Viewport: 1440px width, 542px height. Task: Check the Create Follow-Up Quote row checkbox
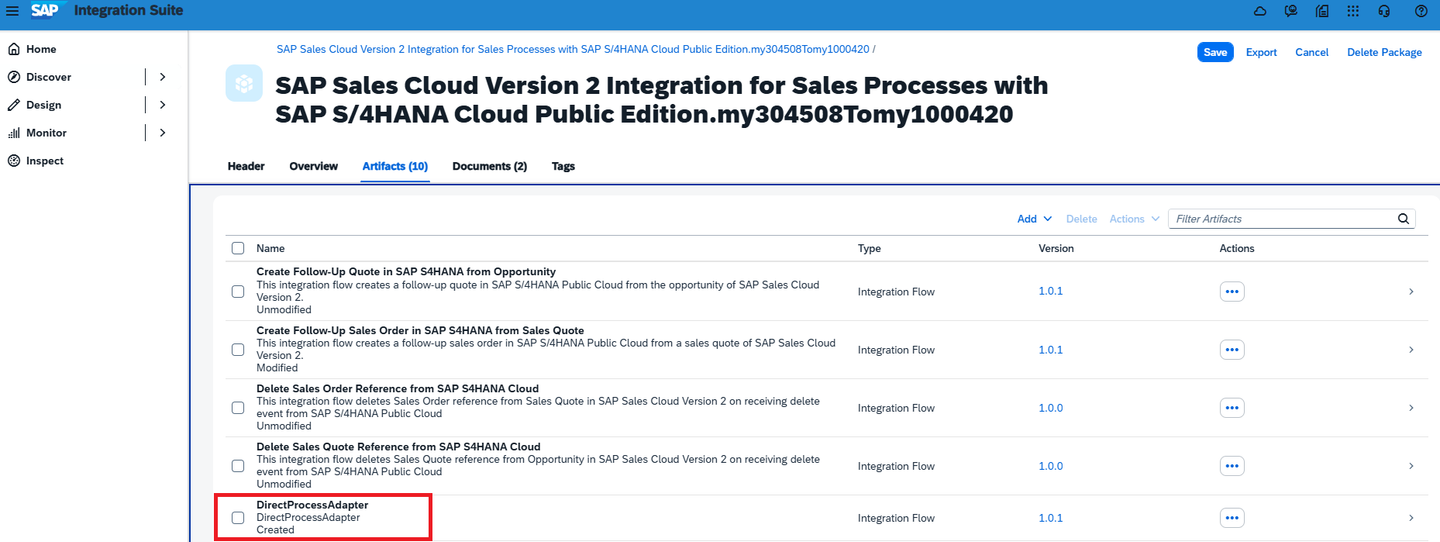click(x=238, y=292)
